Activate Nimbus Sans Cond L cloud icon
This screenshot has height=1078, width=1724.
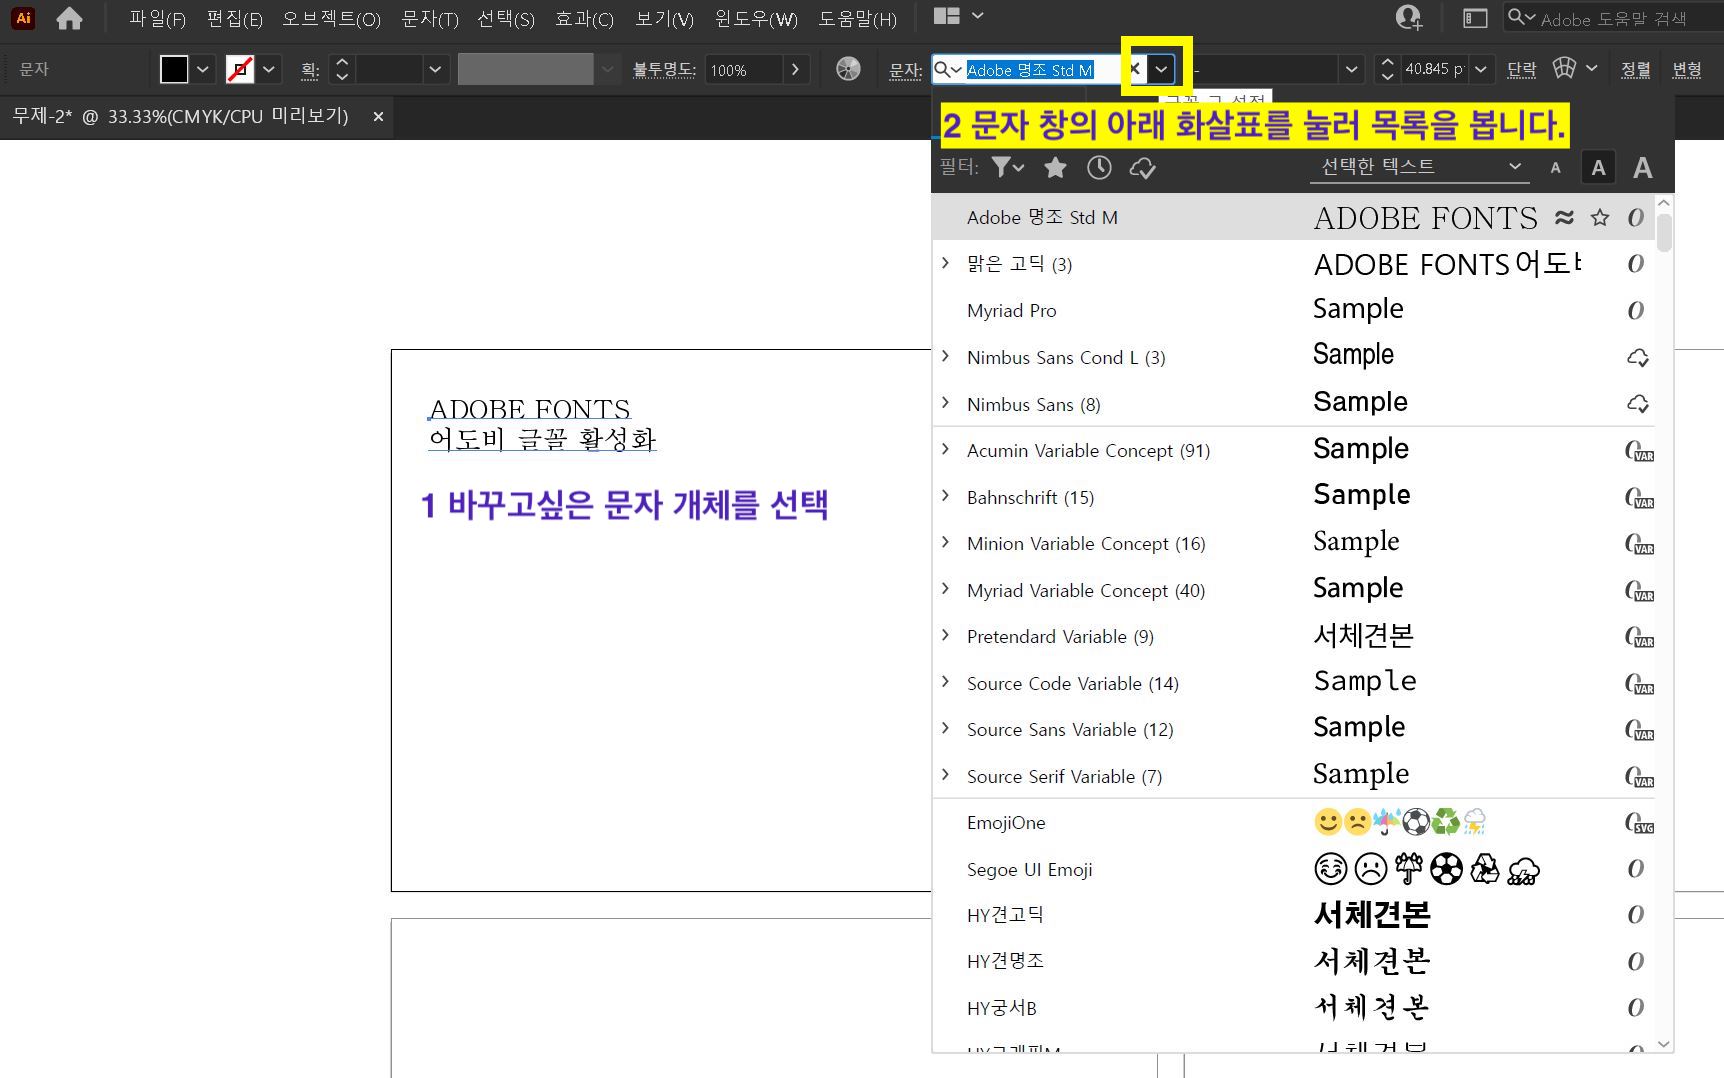(1637, 357)
